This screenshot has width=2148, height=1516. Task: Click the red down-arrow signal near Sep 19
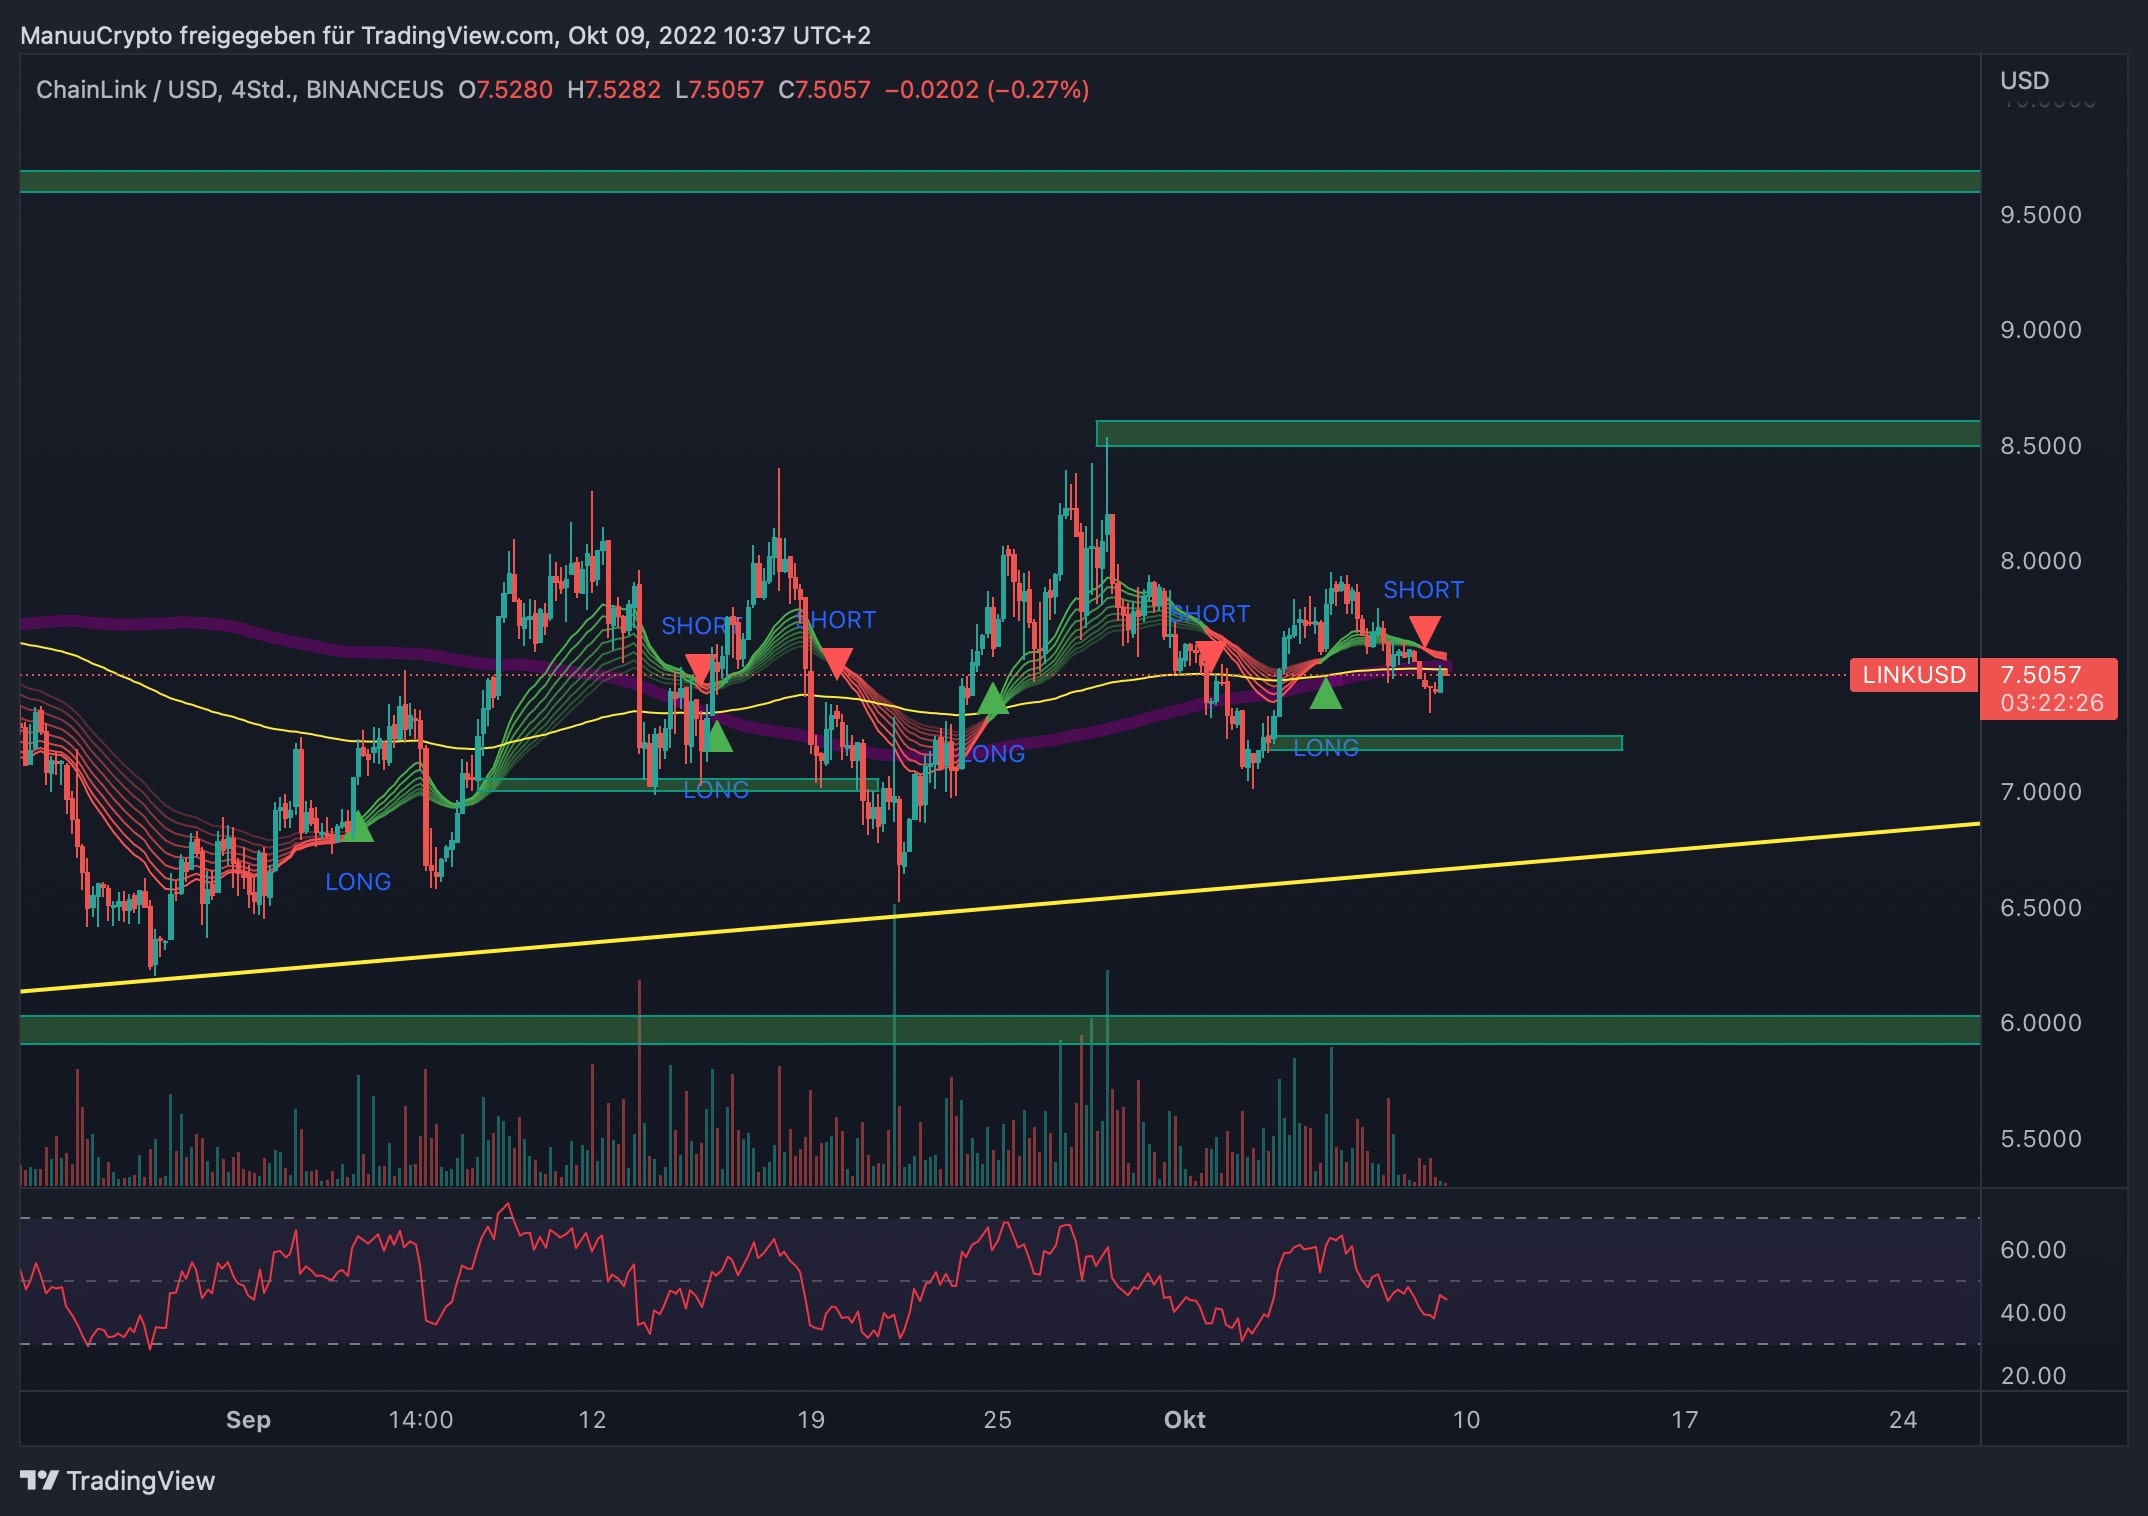pyautogui.click(x=836, y=664)
